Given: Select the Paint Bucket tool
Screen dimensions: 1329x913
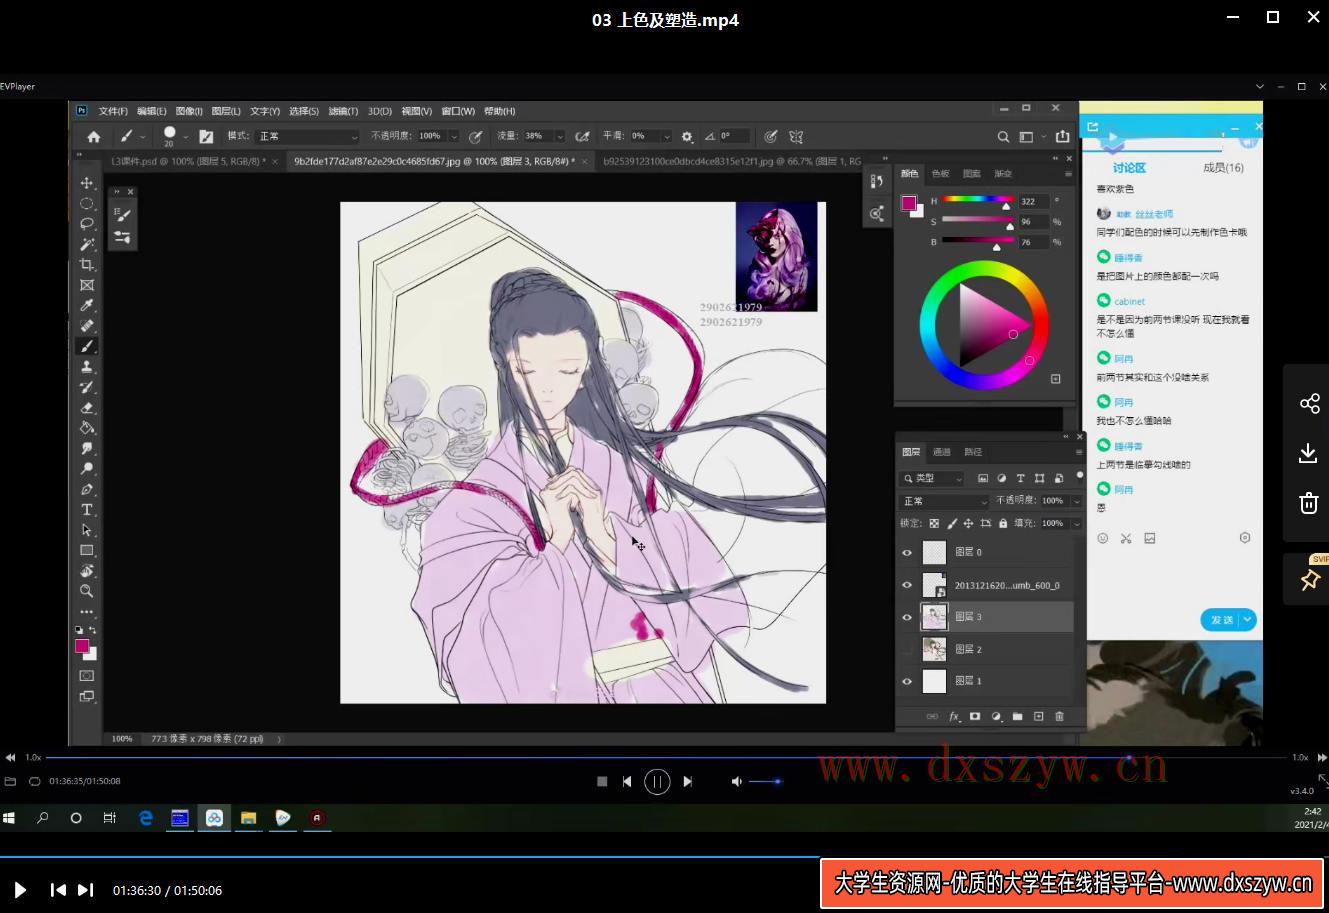Looking at the screenshot, I should click(x=87, y=428).
